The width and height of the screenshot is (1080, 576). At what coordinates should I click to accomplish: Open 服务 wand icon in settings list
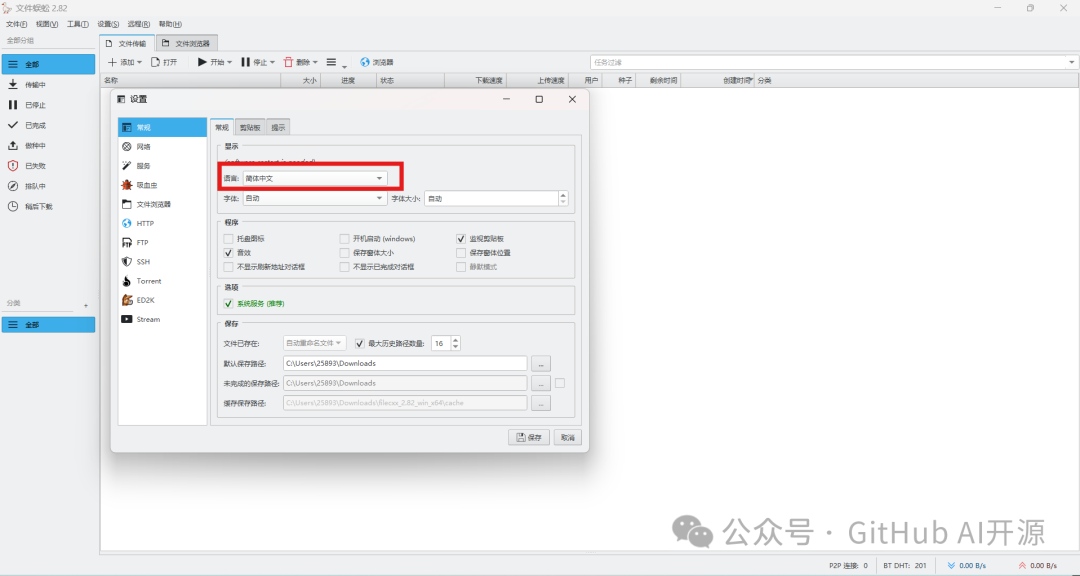(127, 165)
